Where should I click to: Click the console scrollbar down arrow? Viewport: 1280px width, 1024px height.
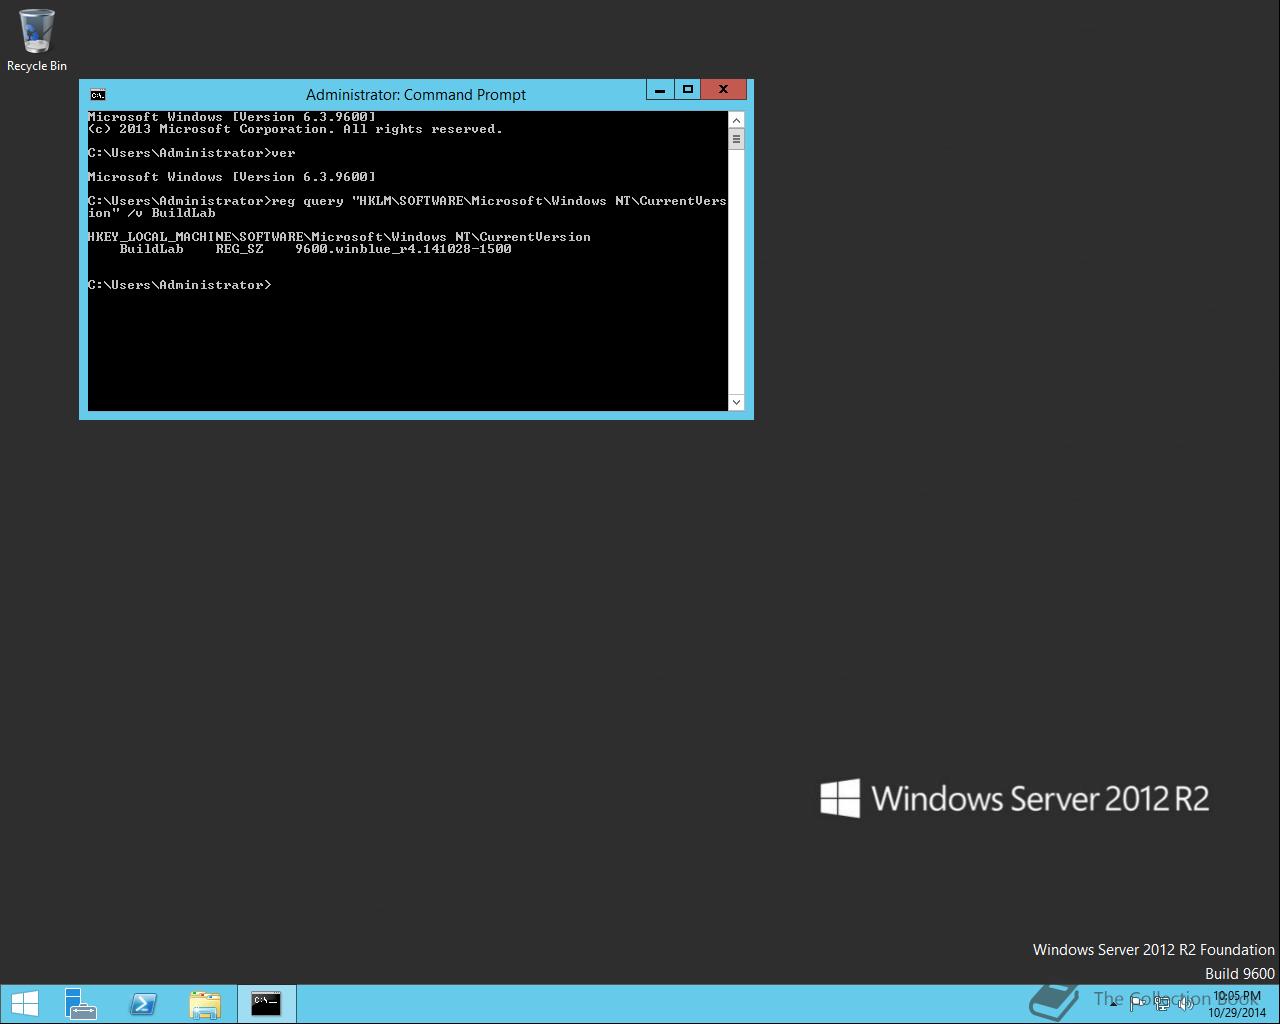coord(737,402)
